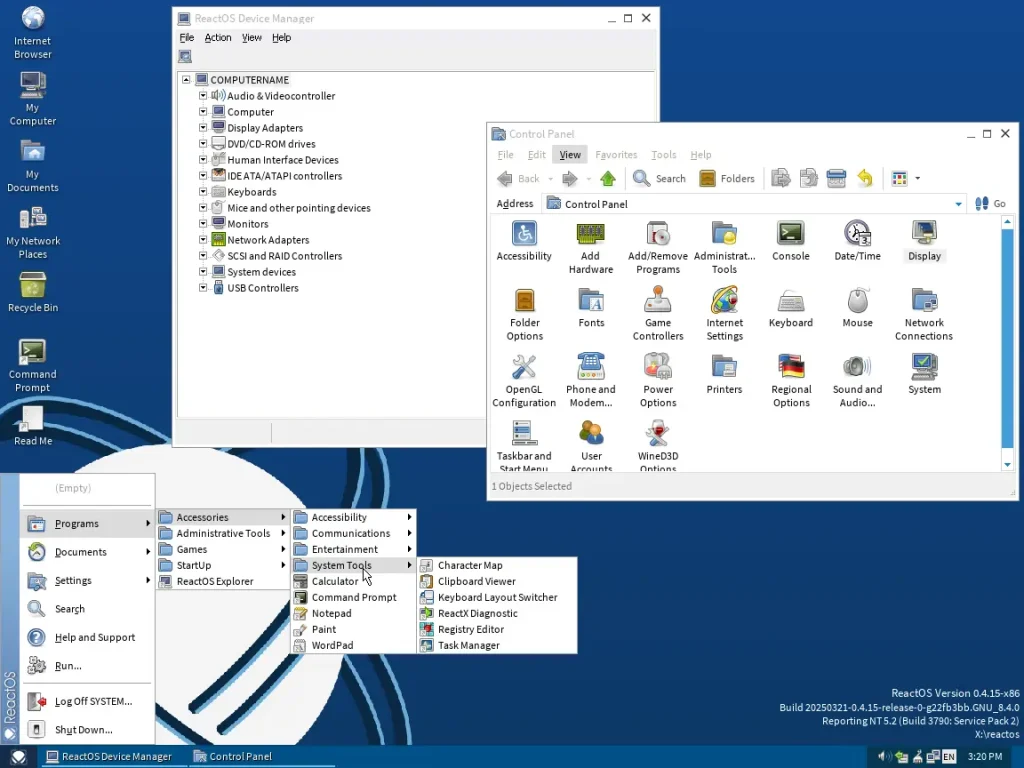Open the OpenGL Configuration applet
This screenshot has width=1024, height=768.
pyautogui.click(x=524, y=381)
